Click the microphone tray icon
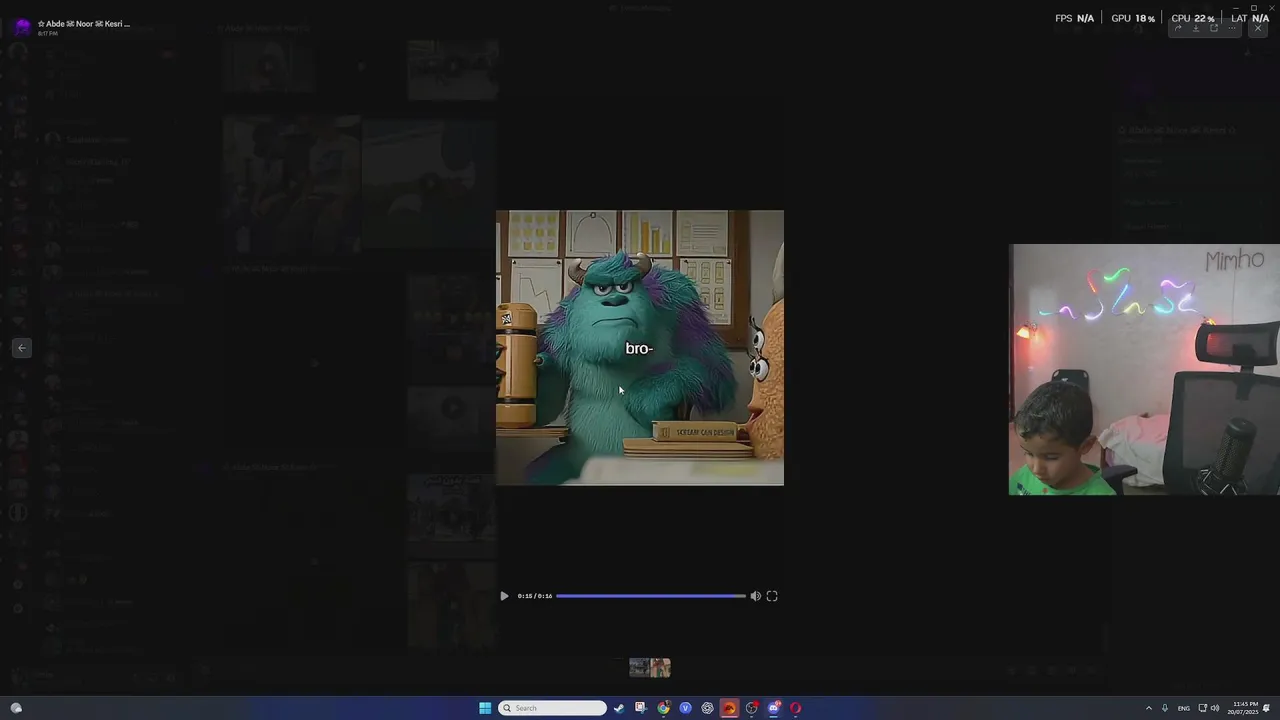 (x=1164, y=708)
